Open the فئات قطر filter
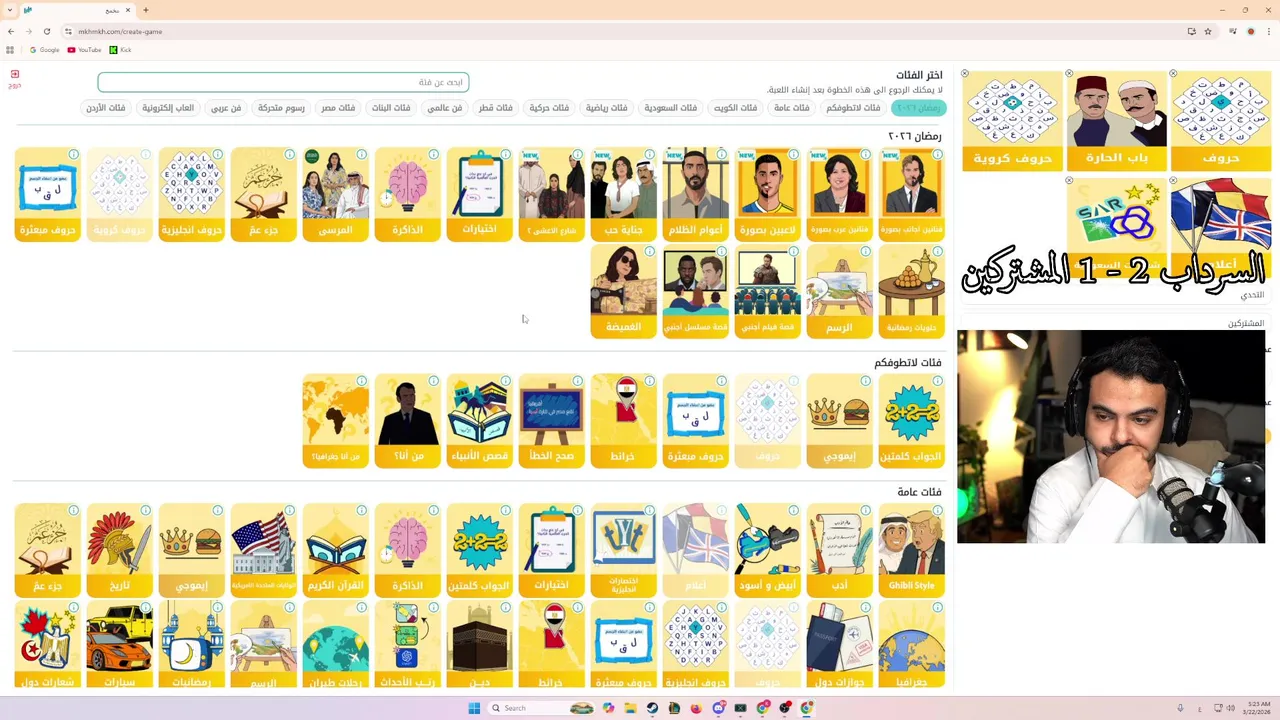 click(495, 108)
